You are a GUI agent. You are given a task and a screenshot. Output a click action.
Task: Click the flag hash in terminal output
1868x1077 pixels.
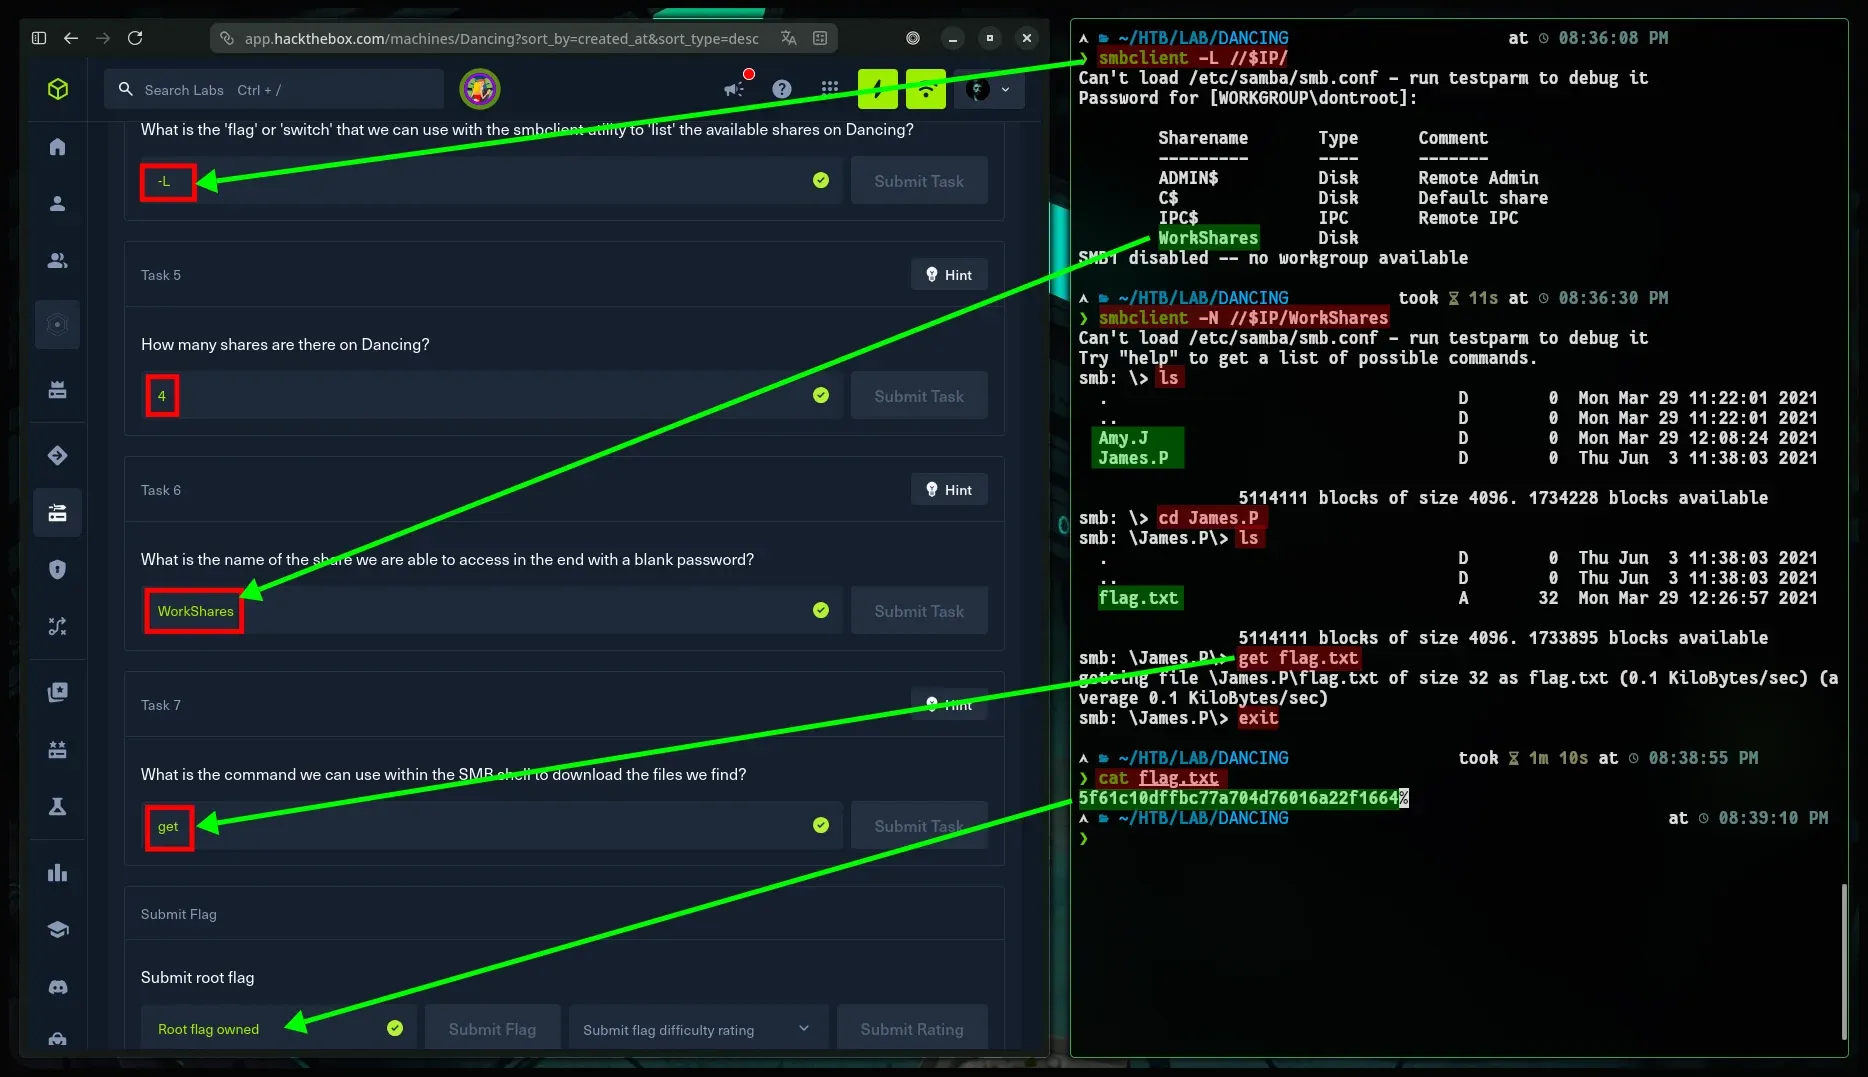(1238, 798)
